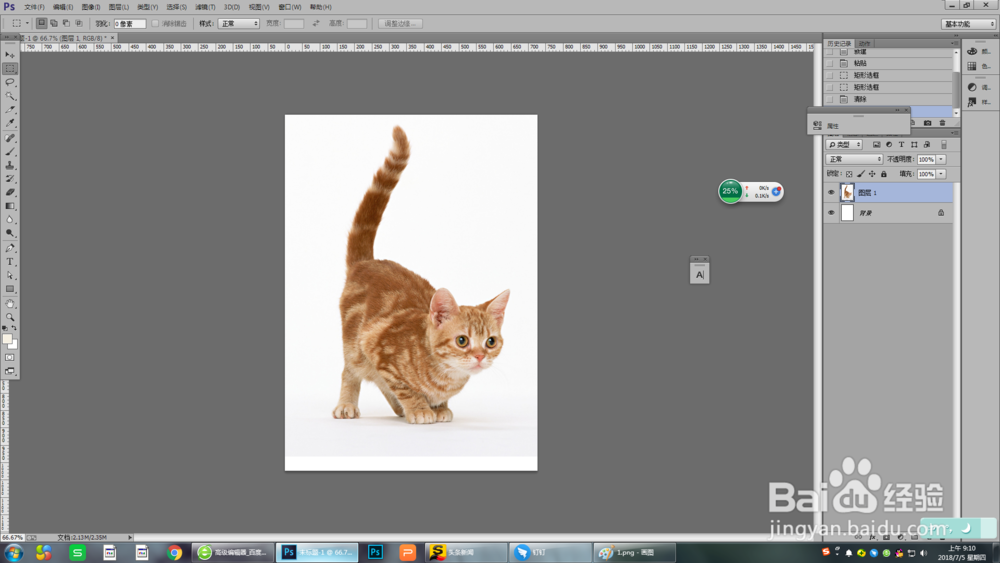Viewport: 1000px width, 563px height.
Task: Open the 窗口(W) menu
Action: pyautogui.click(x=290, y=7)
